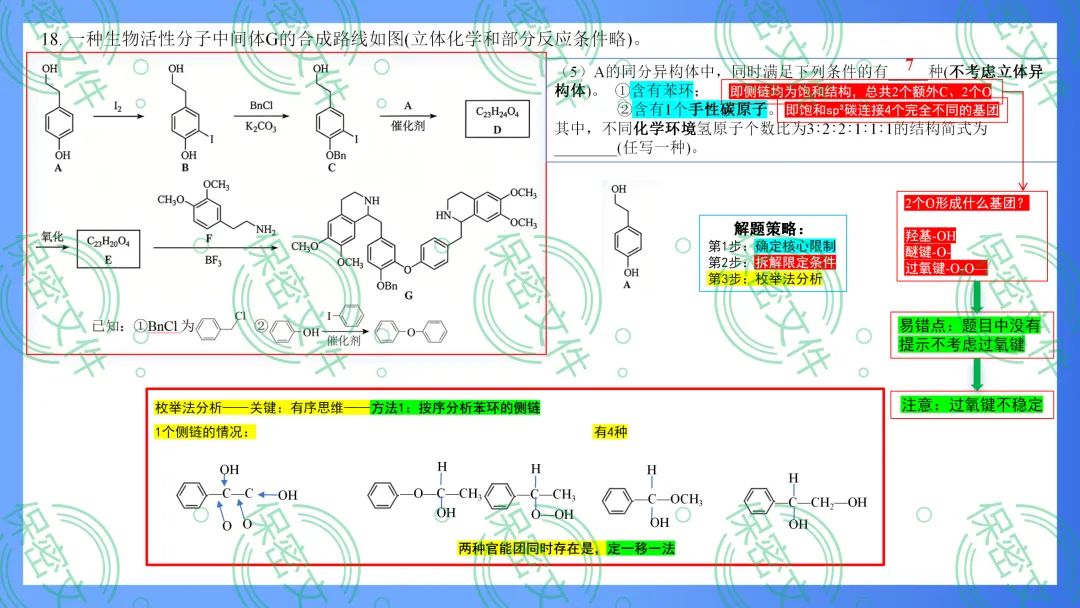Viewport: 1080px width, 608px height.
Task: Click the Ph–O–CH(OH)–CH3 structure
Action: (425, 491)
